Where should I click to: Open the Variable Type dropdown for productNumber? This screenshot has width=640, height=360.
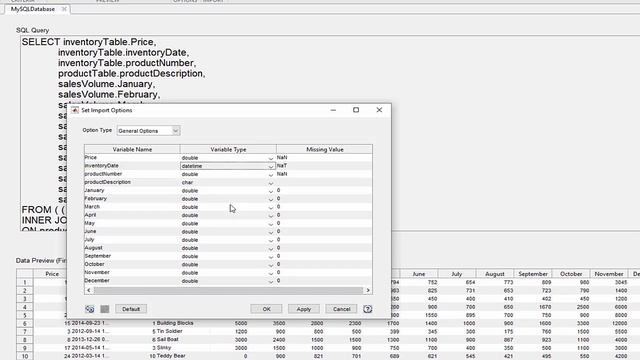click(270, 174)
